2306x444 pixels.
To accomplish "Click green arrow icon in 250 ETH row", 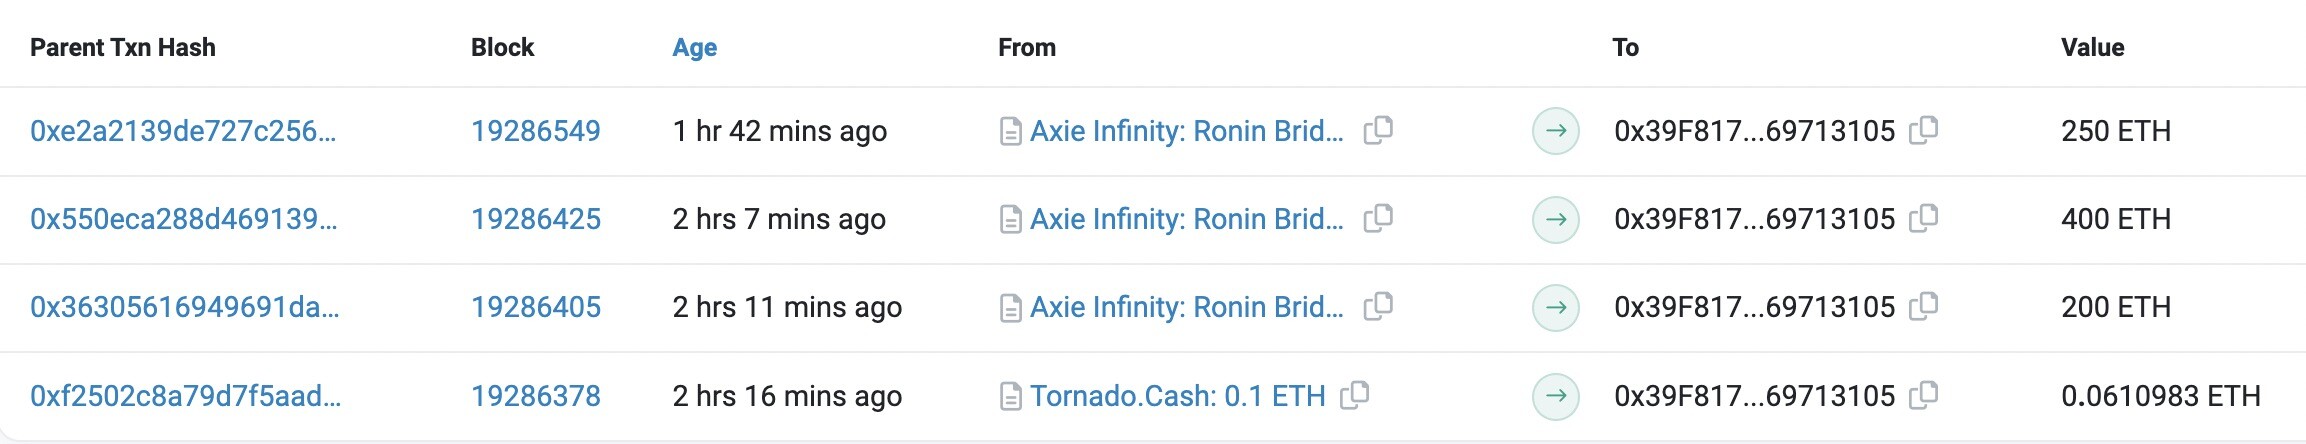I will click(1556, 131).
